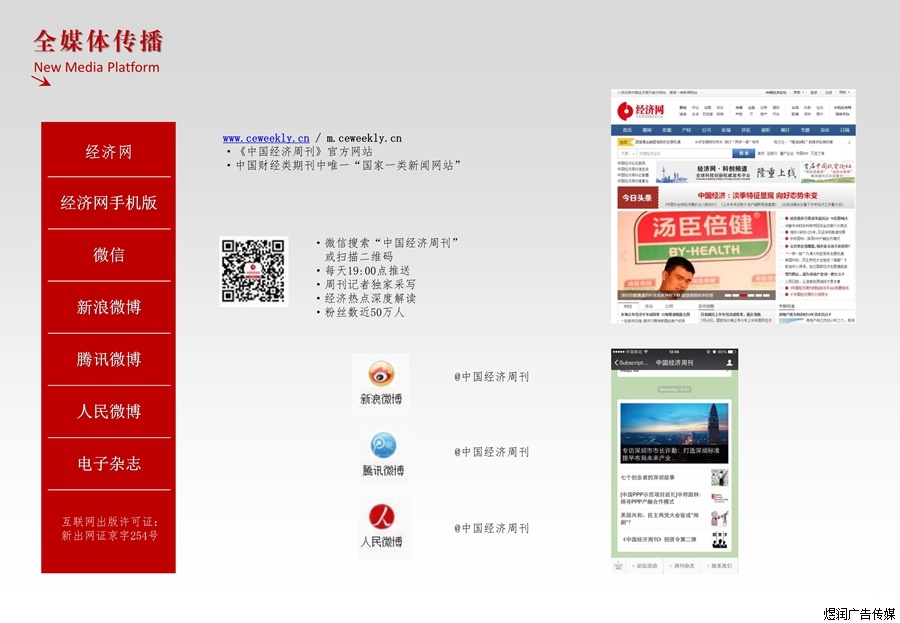
Task: Tap the 七个创业者的深圳故事 article
Action: (x=674, y=477)
